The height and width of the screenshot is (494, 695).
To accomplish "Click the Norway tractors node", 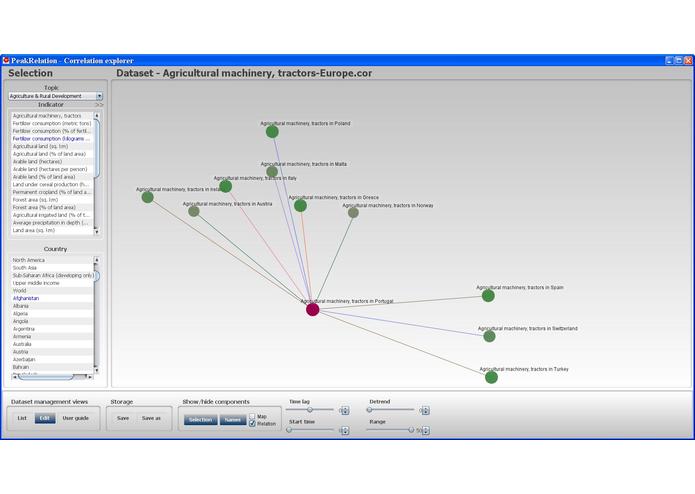I will point(353,213).
